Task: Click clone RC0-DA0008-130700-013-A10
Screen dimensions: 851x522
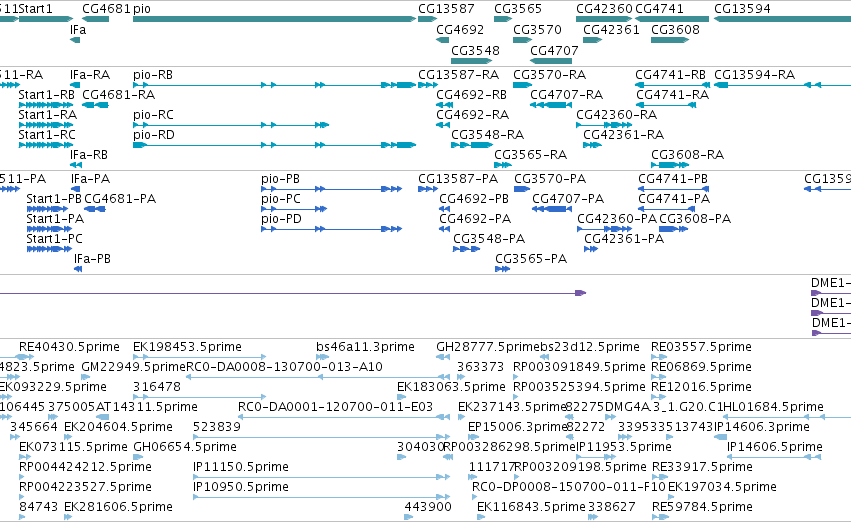Action: tap(284, 367)
